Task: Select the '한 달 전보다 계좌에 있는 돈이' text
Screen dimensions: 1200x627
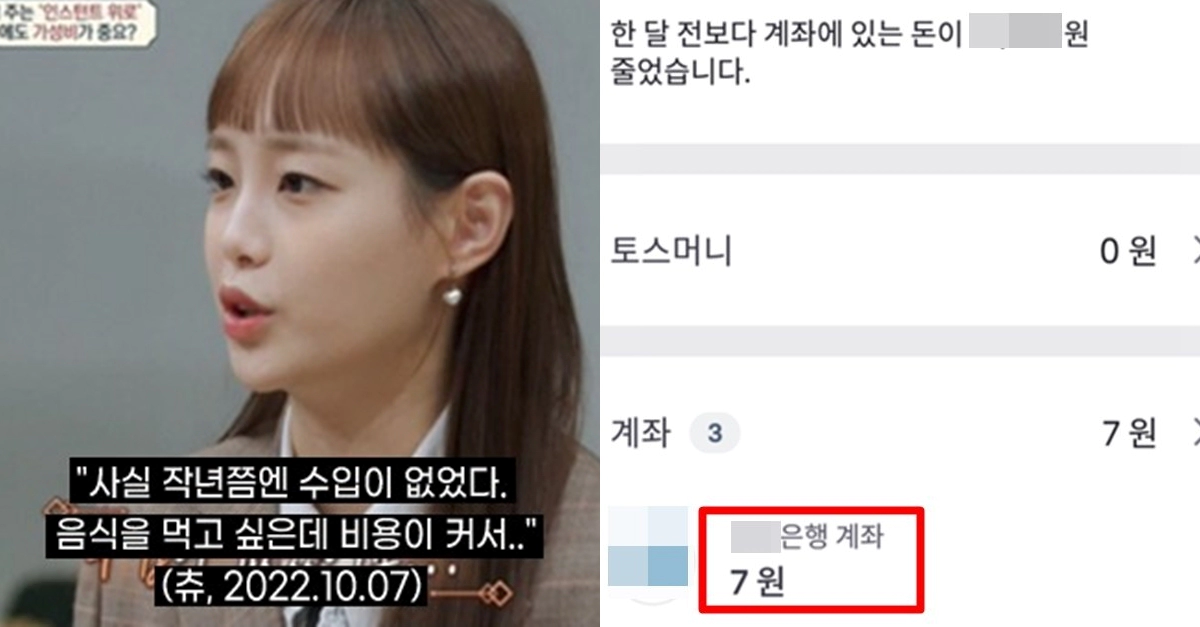Action: [x=786, y=34]
